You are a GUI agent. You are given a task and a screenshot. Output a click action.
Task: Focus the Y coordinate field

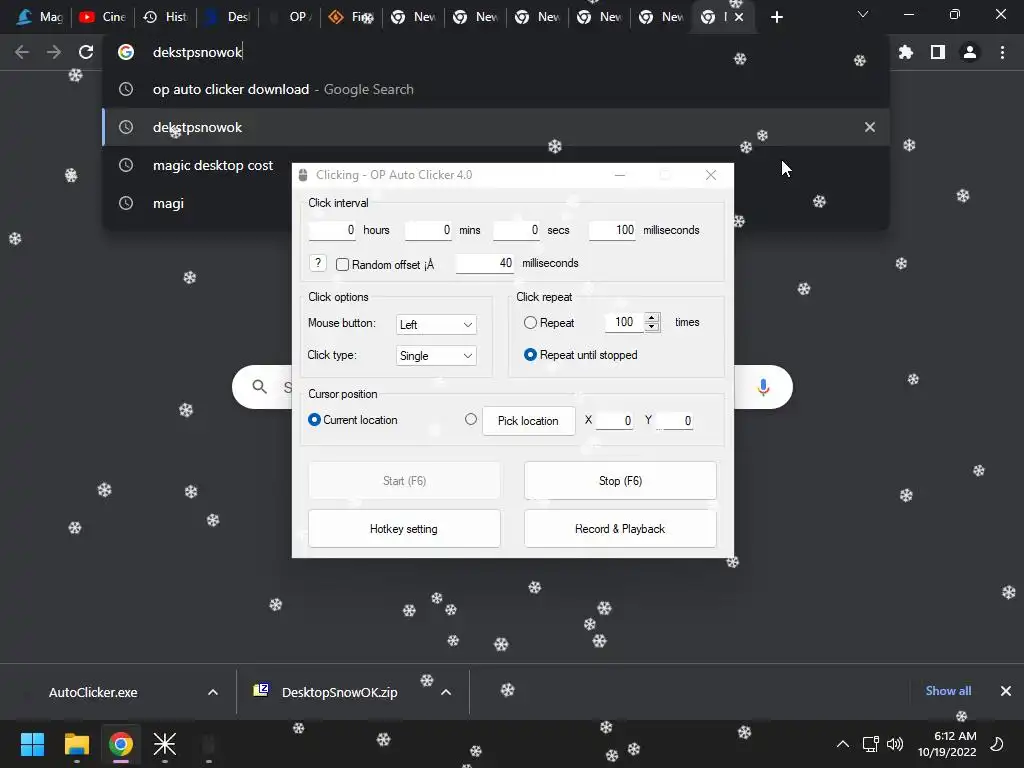(675, 421)
